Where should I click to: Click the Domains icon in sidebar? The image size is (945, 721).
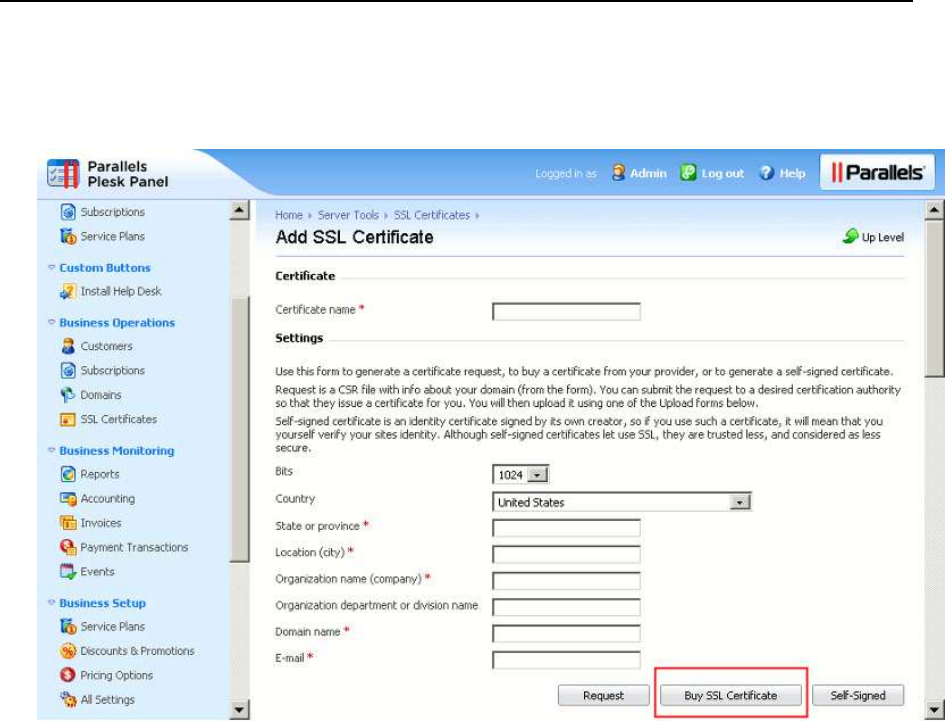68,395
